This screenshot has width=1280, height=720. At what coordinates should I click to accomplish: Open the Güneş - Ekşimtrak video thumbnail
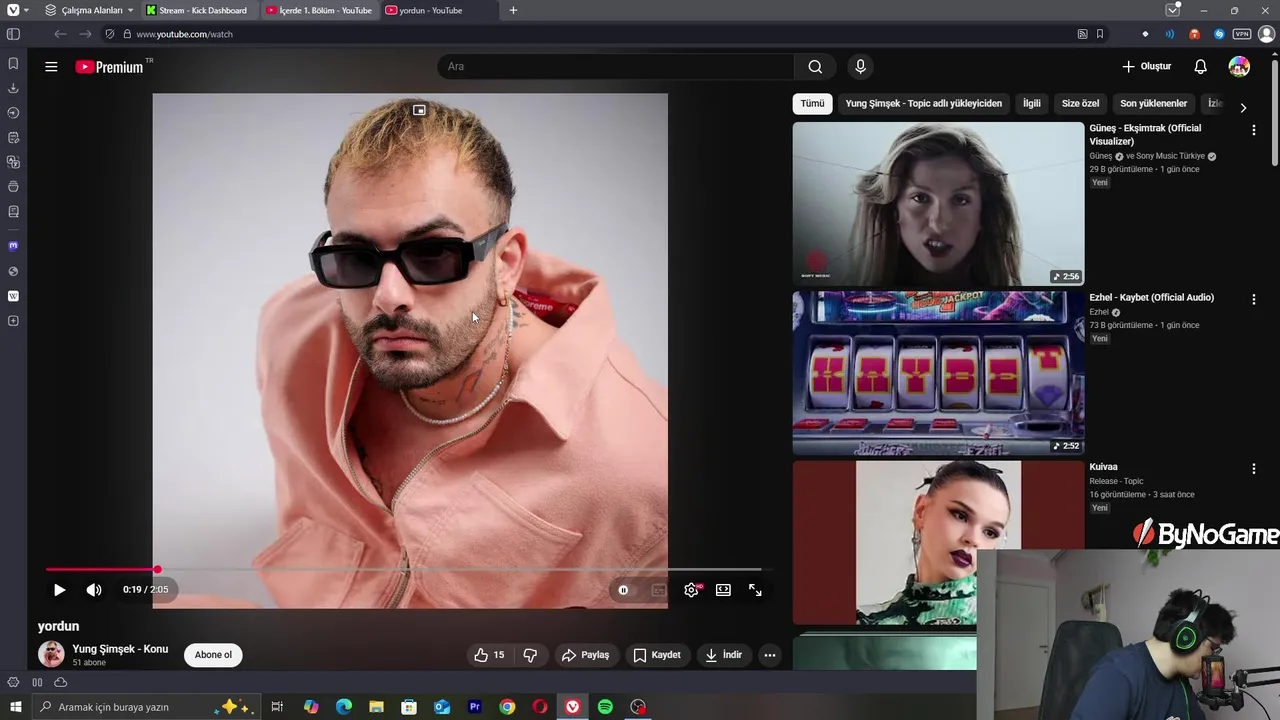coord(938,204)
